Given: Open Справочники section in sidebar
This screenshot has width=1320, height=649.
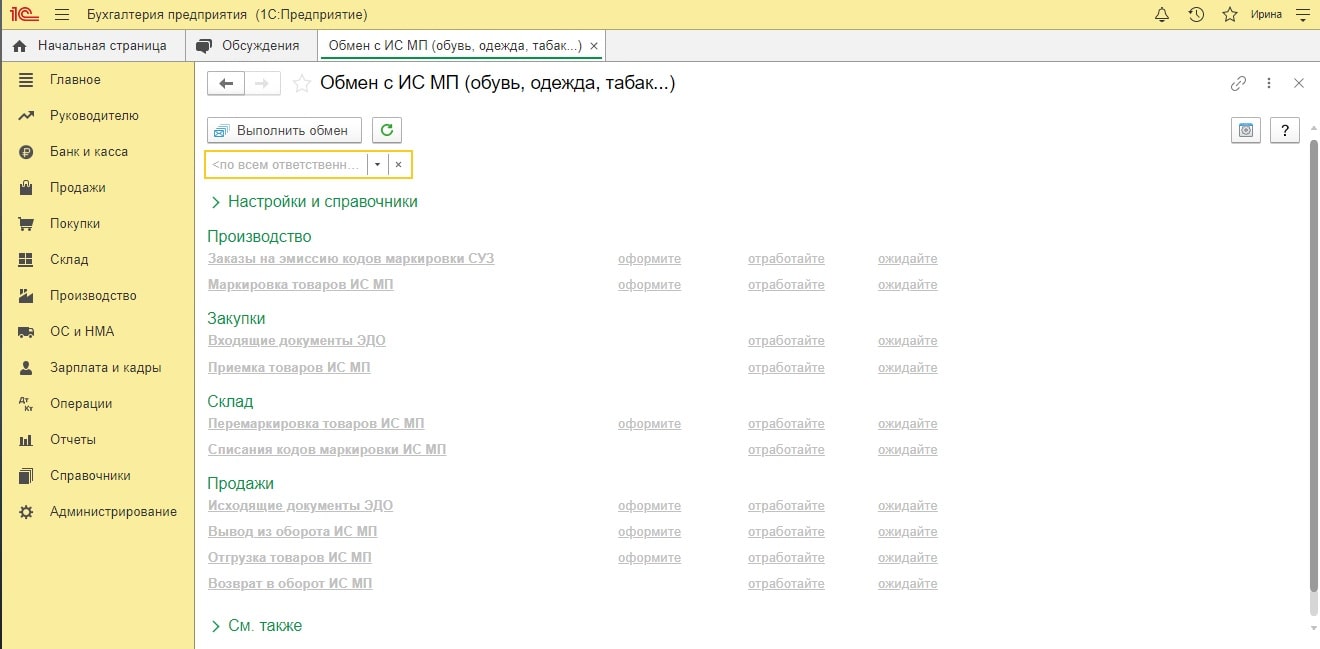Looking at the screenshot, I should 90,476.
